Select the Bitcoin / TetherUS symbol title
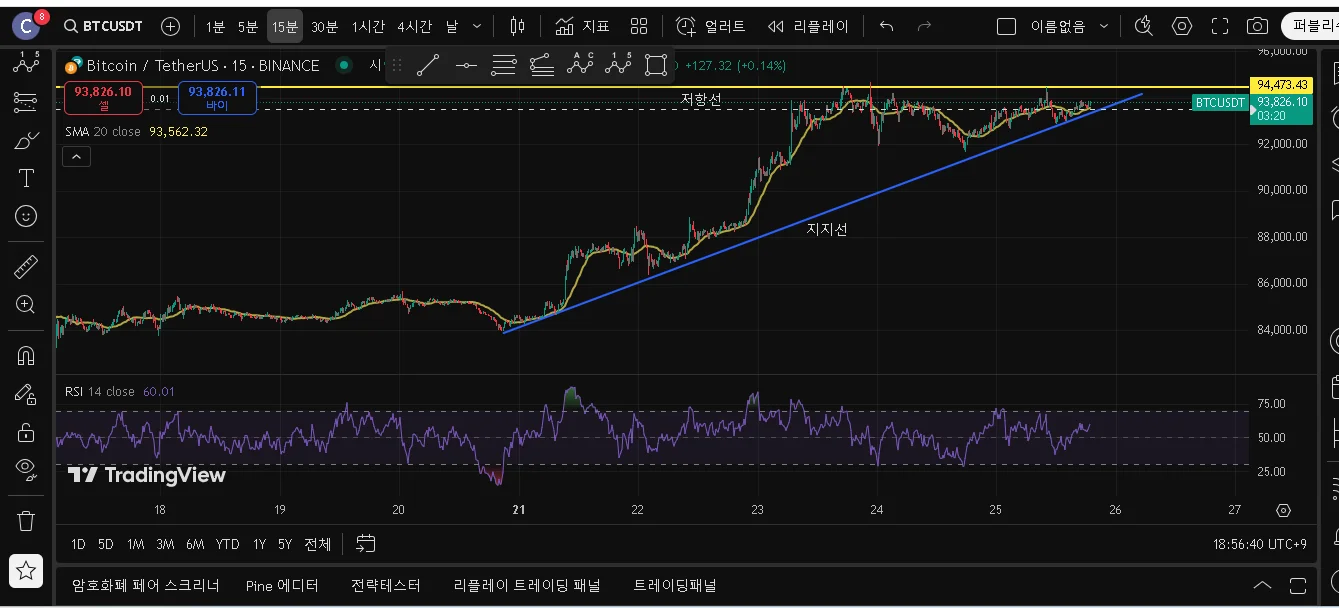The width and height of the screenshot is (1339, 608). pyautogui.click(x=203, y=66)
